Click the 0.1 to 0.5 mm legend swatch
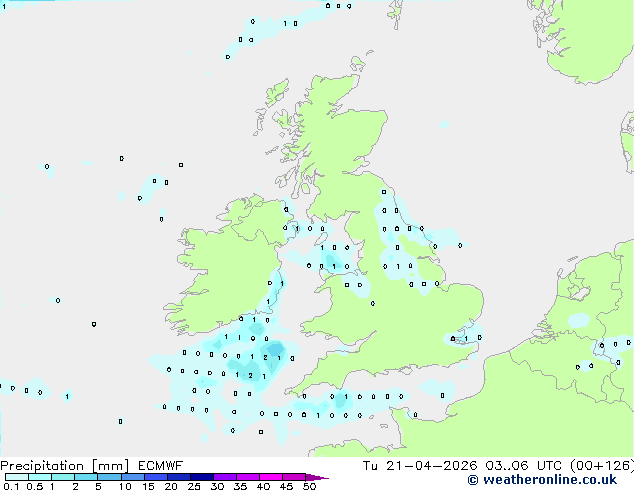Image resolution: width=634 pixels, height=490 pixels. pos(17,477)
